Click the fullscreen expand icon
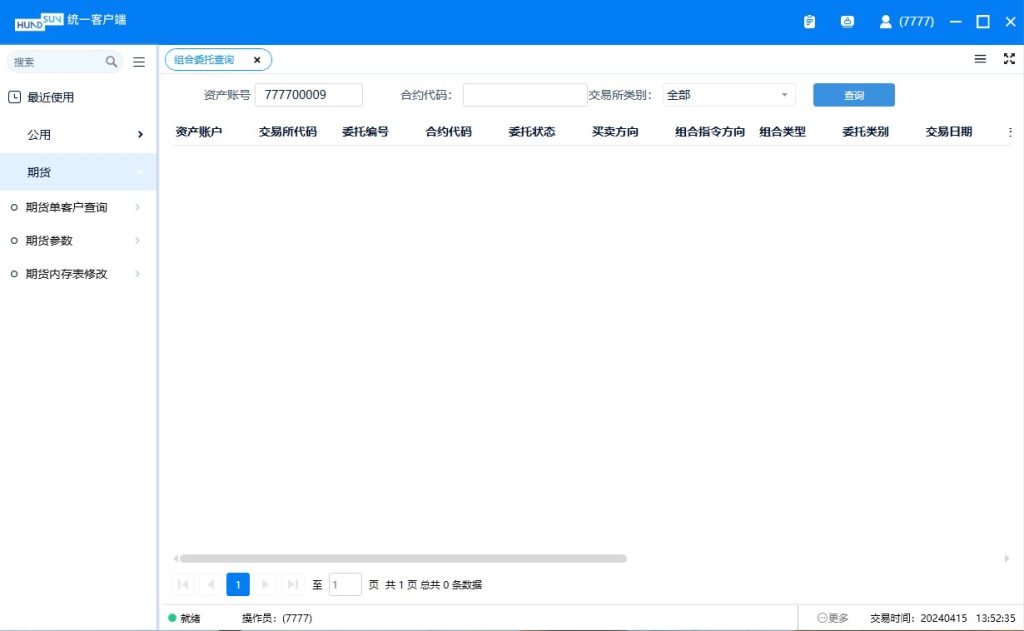1024x631 pixels. click(1009, 59)
